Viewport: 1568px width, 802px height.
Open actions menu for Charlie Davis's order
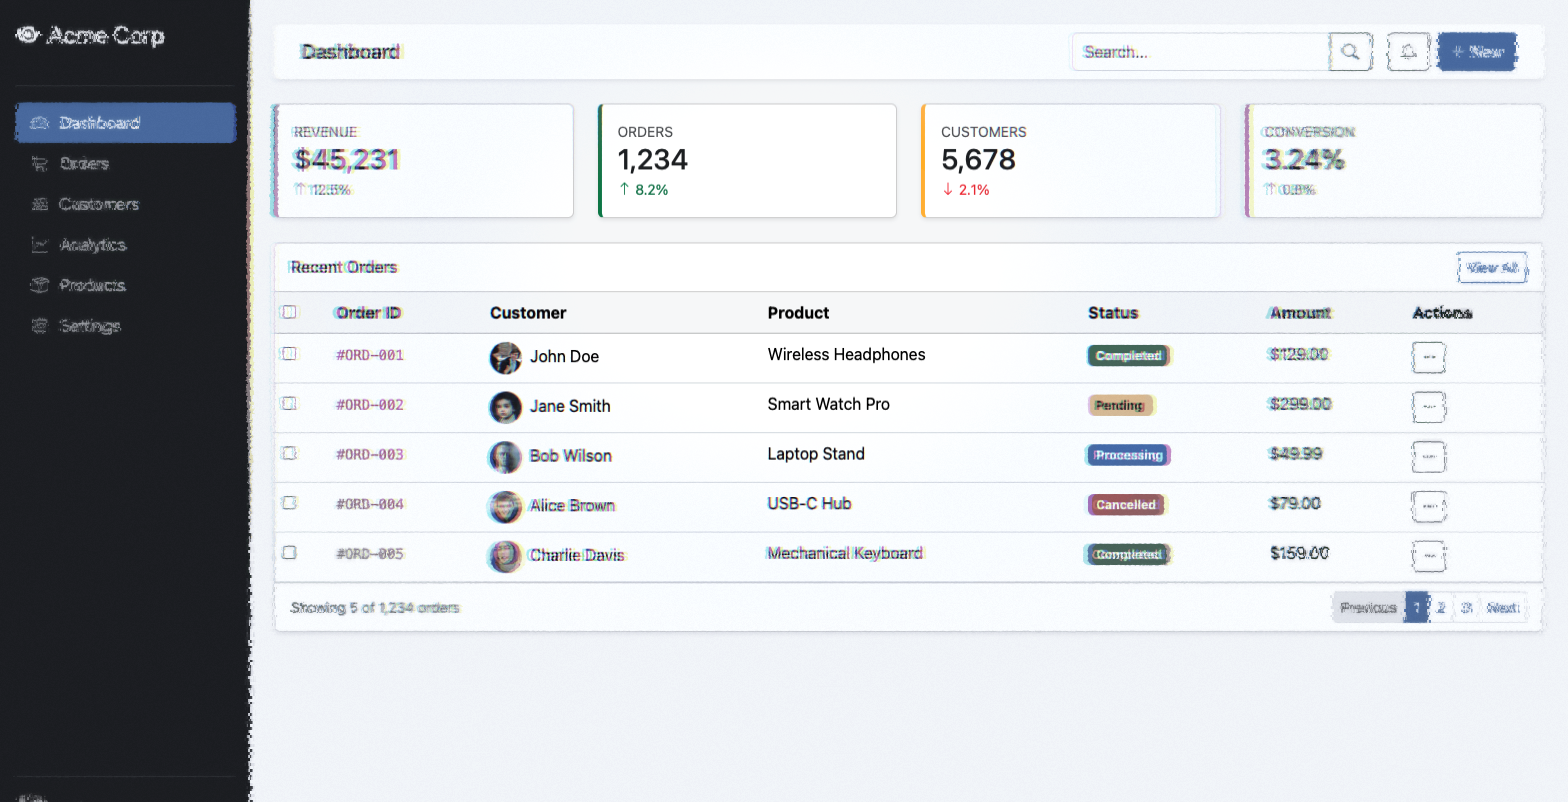click(x=1429, y=555)
